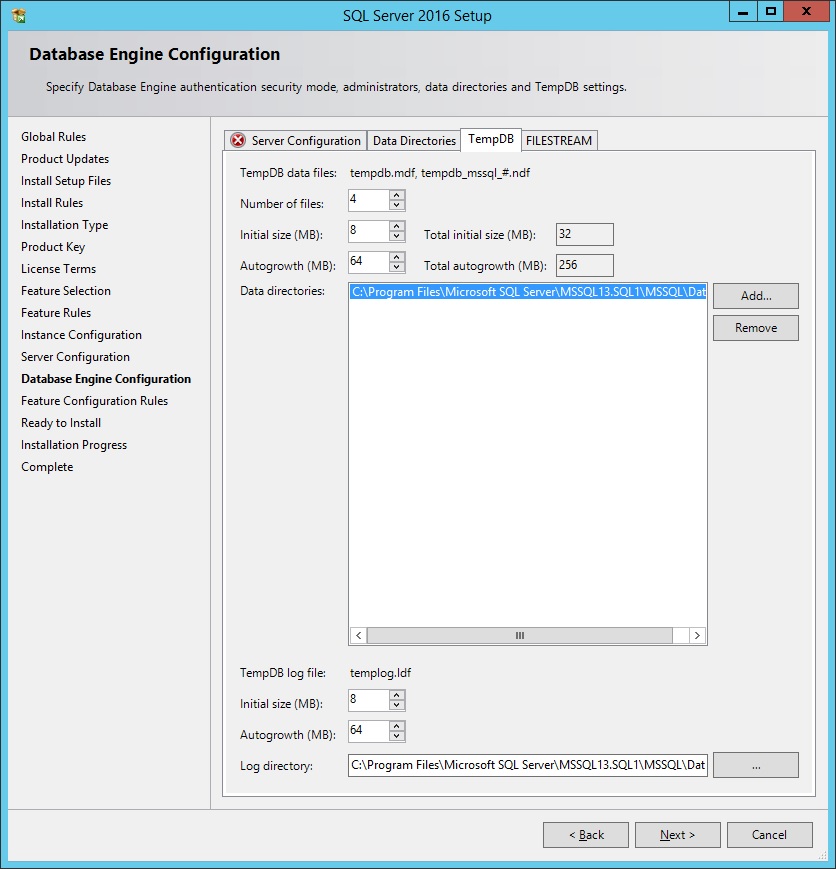Click the SQL Server Setup title bar icon
The height and width of the screenshot is (869, 836).
[x=18, y=16]
